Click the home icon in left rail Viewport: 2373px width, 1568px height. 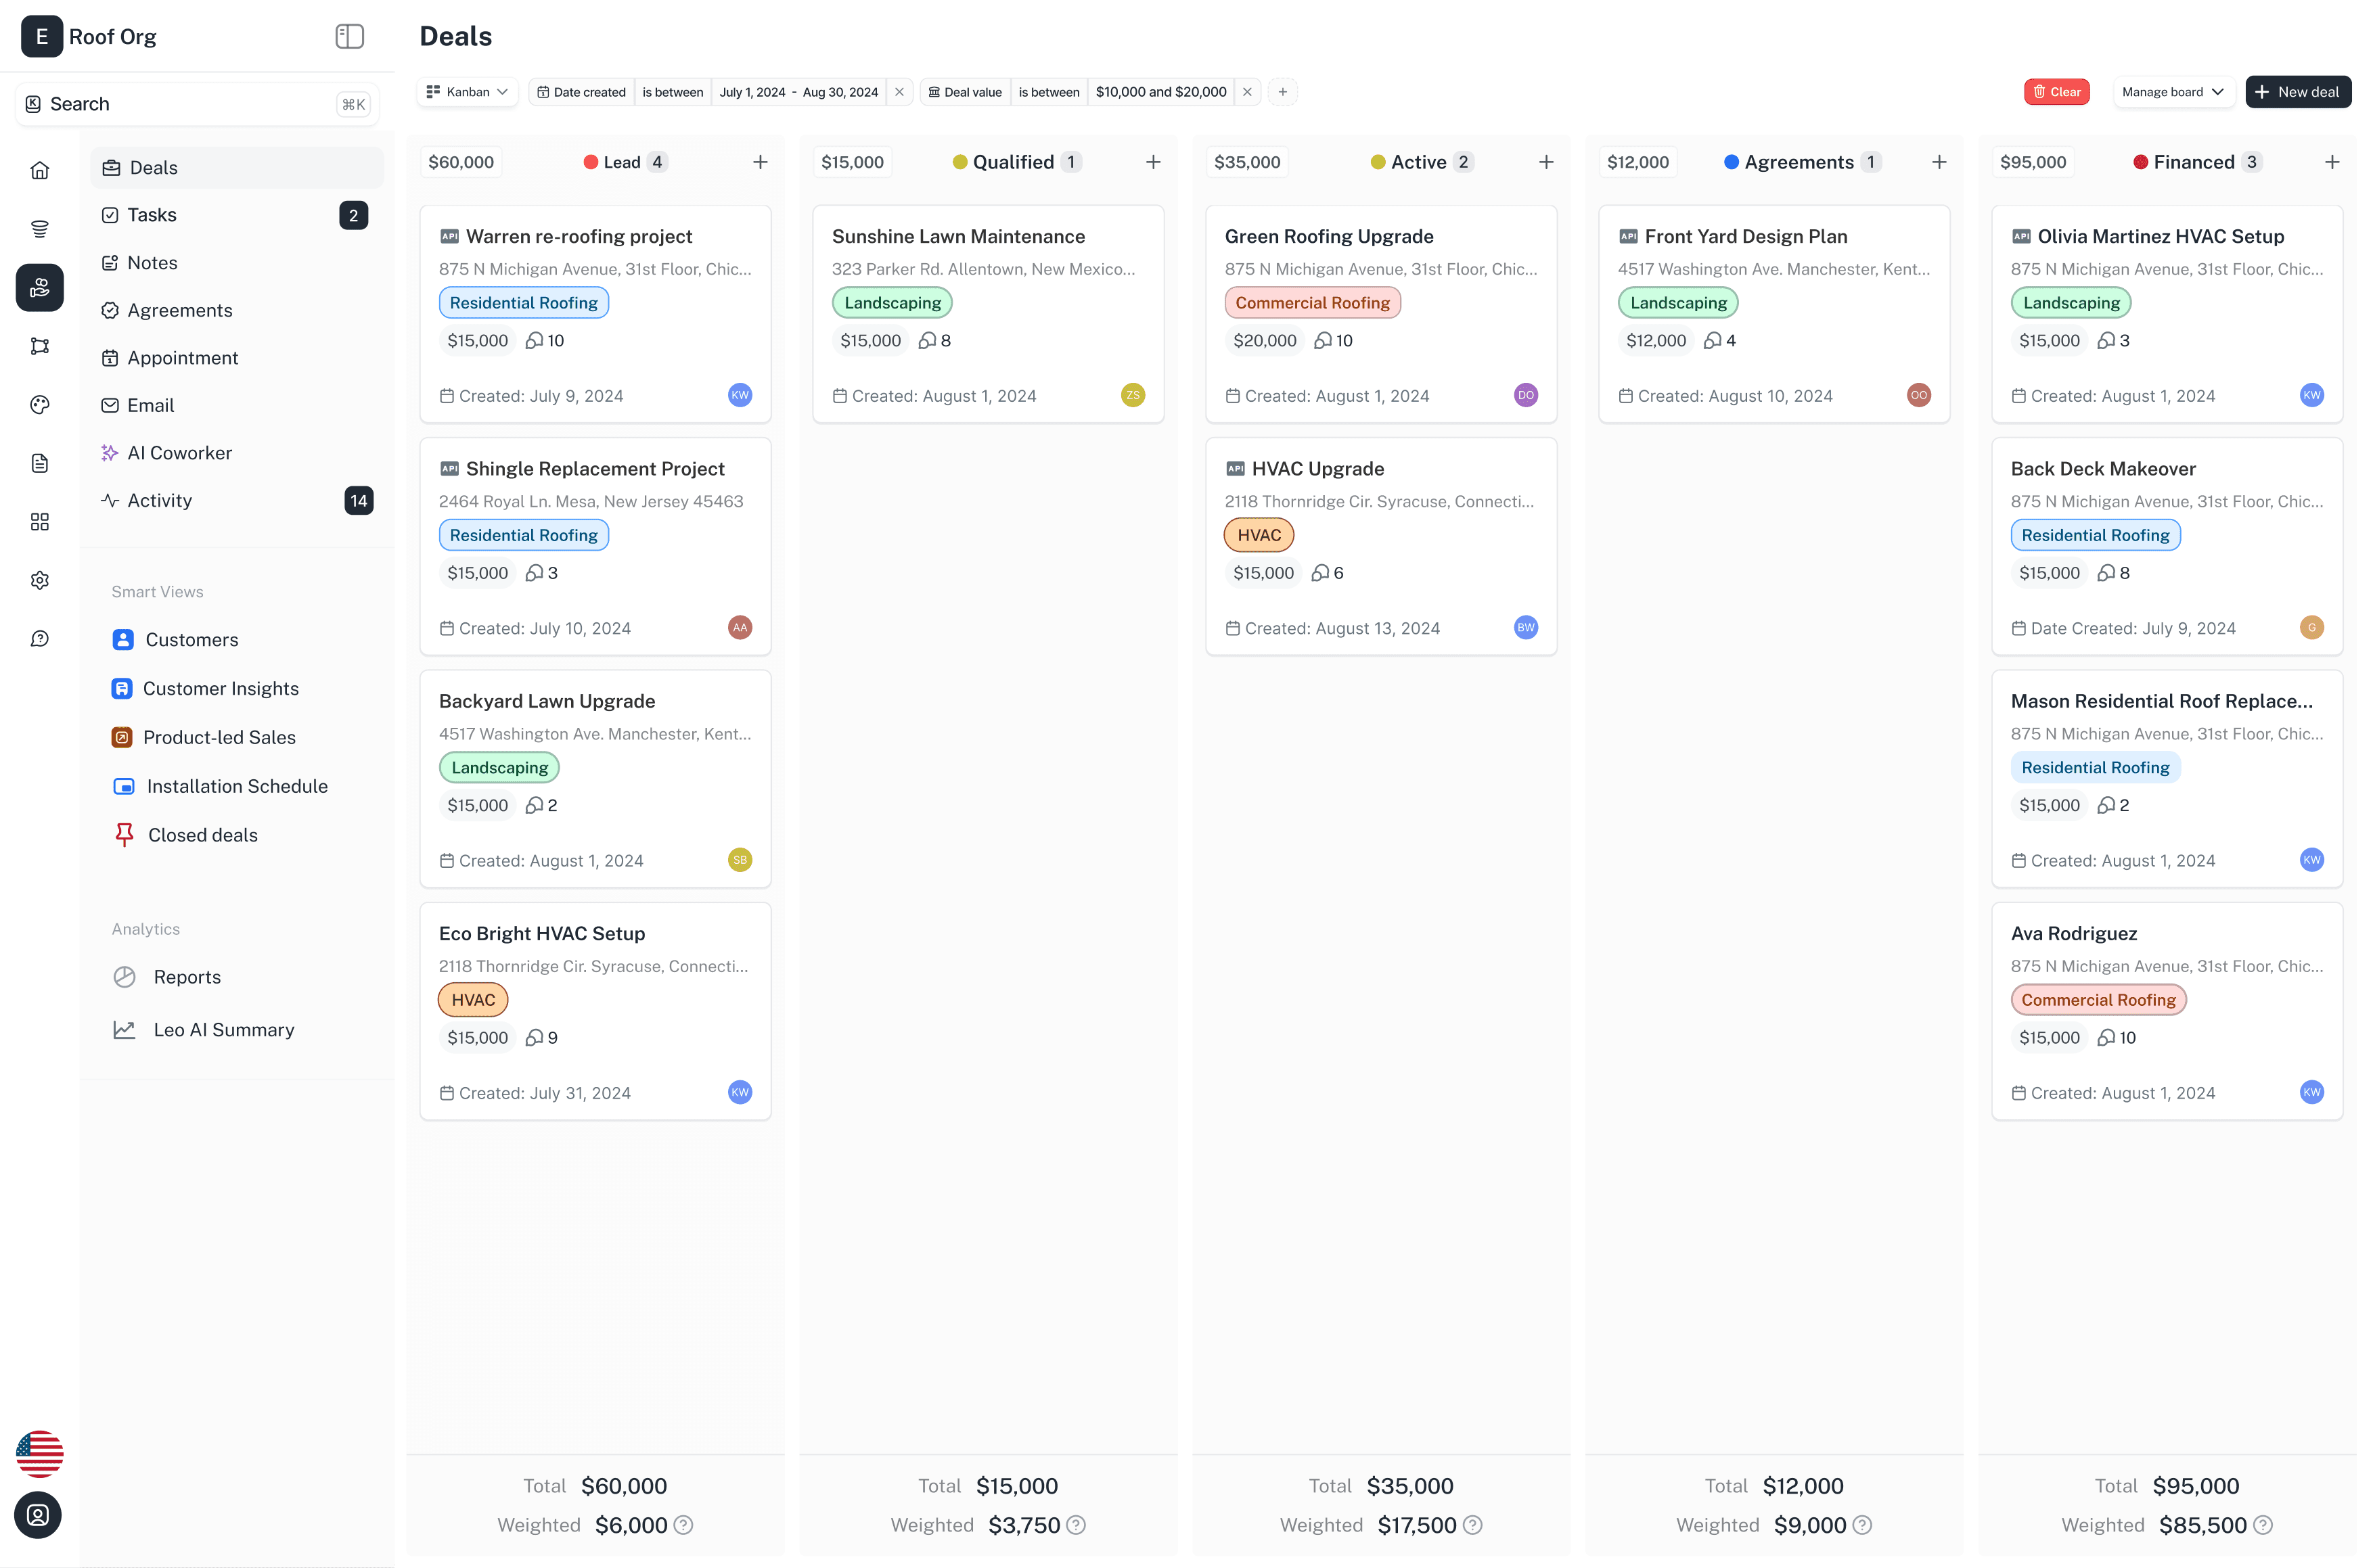pyautogui.click(x=40, y=170)
